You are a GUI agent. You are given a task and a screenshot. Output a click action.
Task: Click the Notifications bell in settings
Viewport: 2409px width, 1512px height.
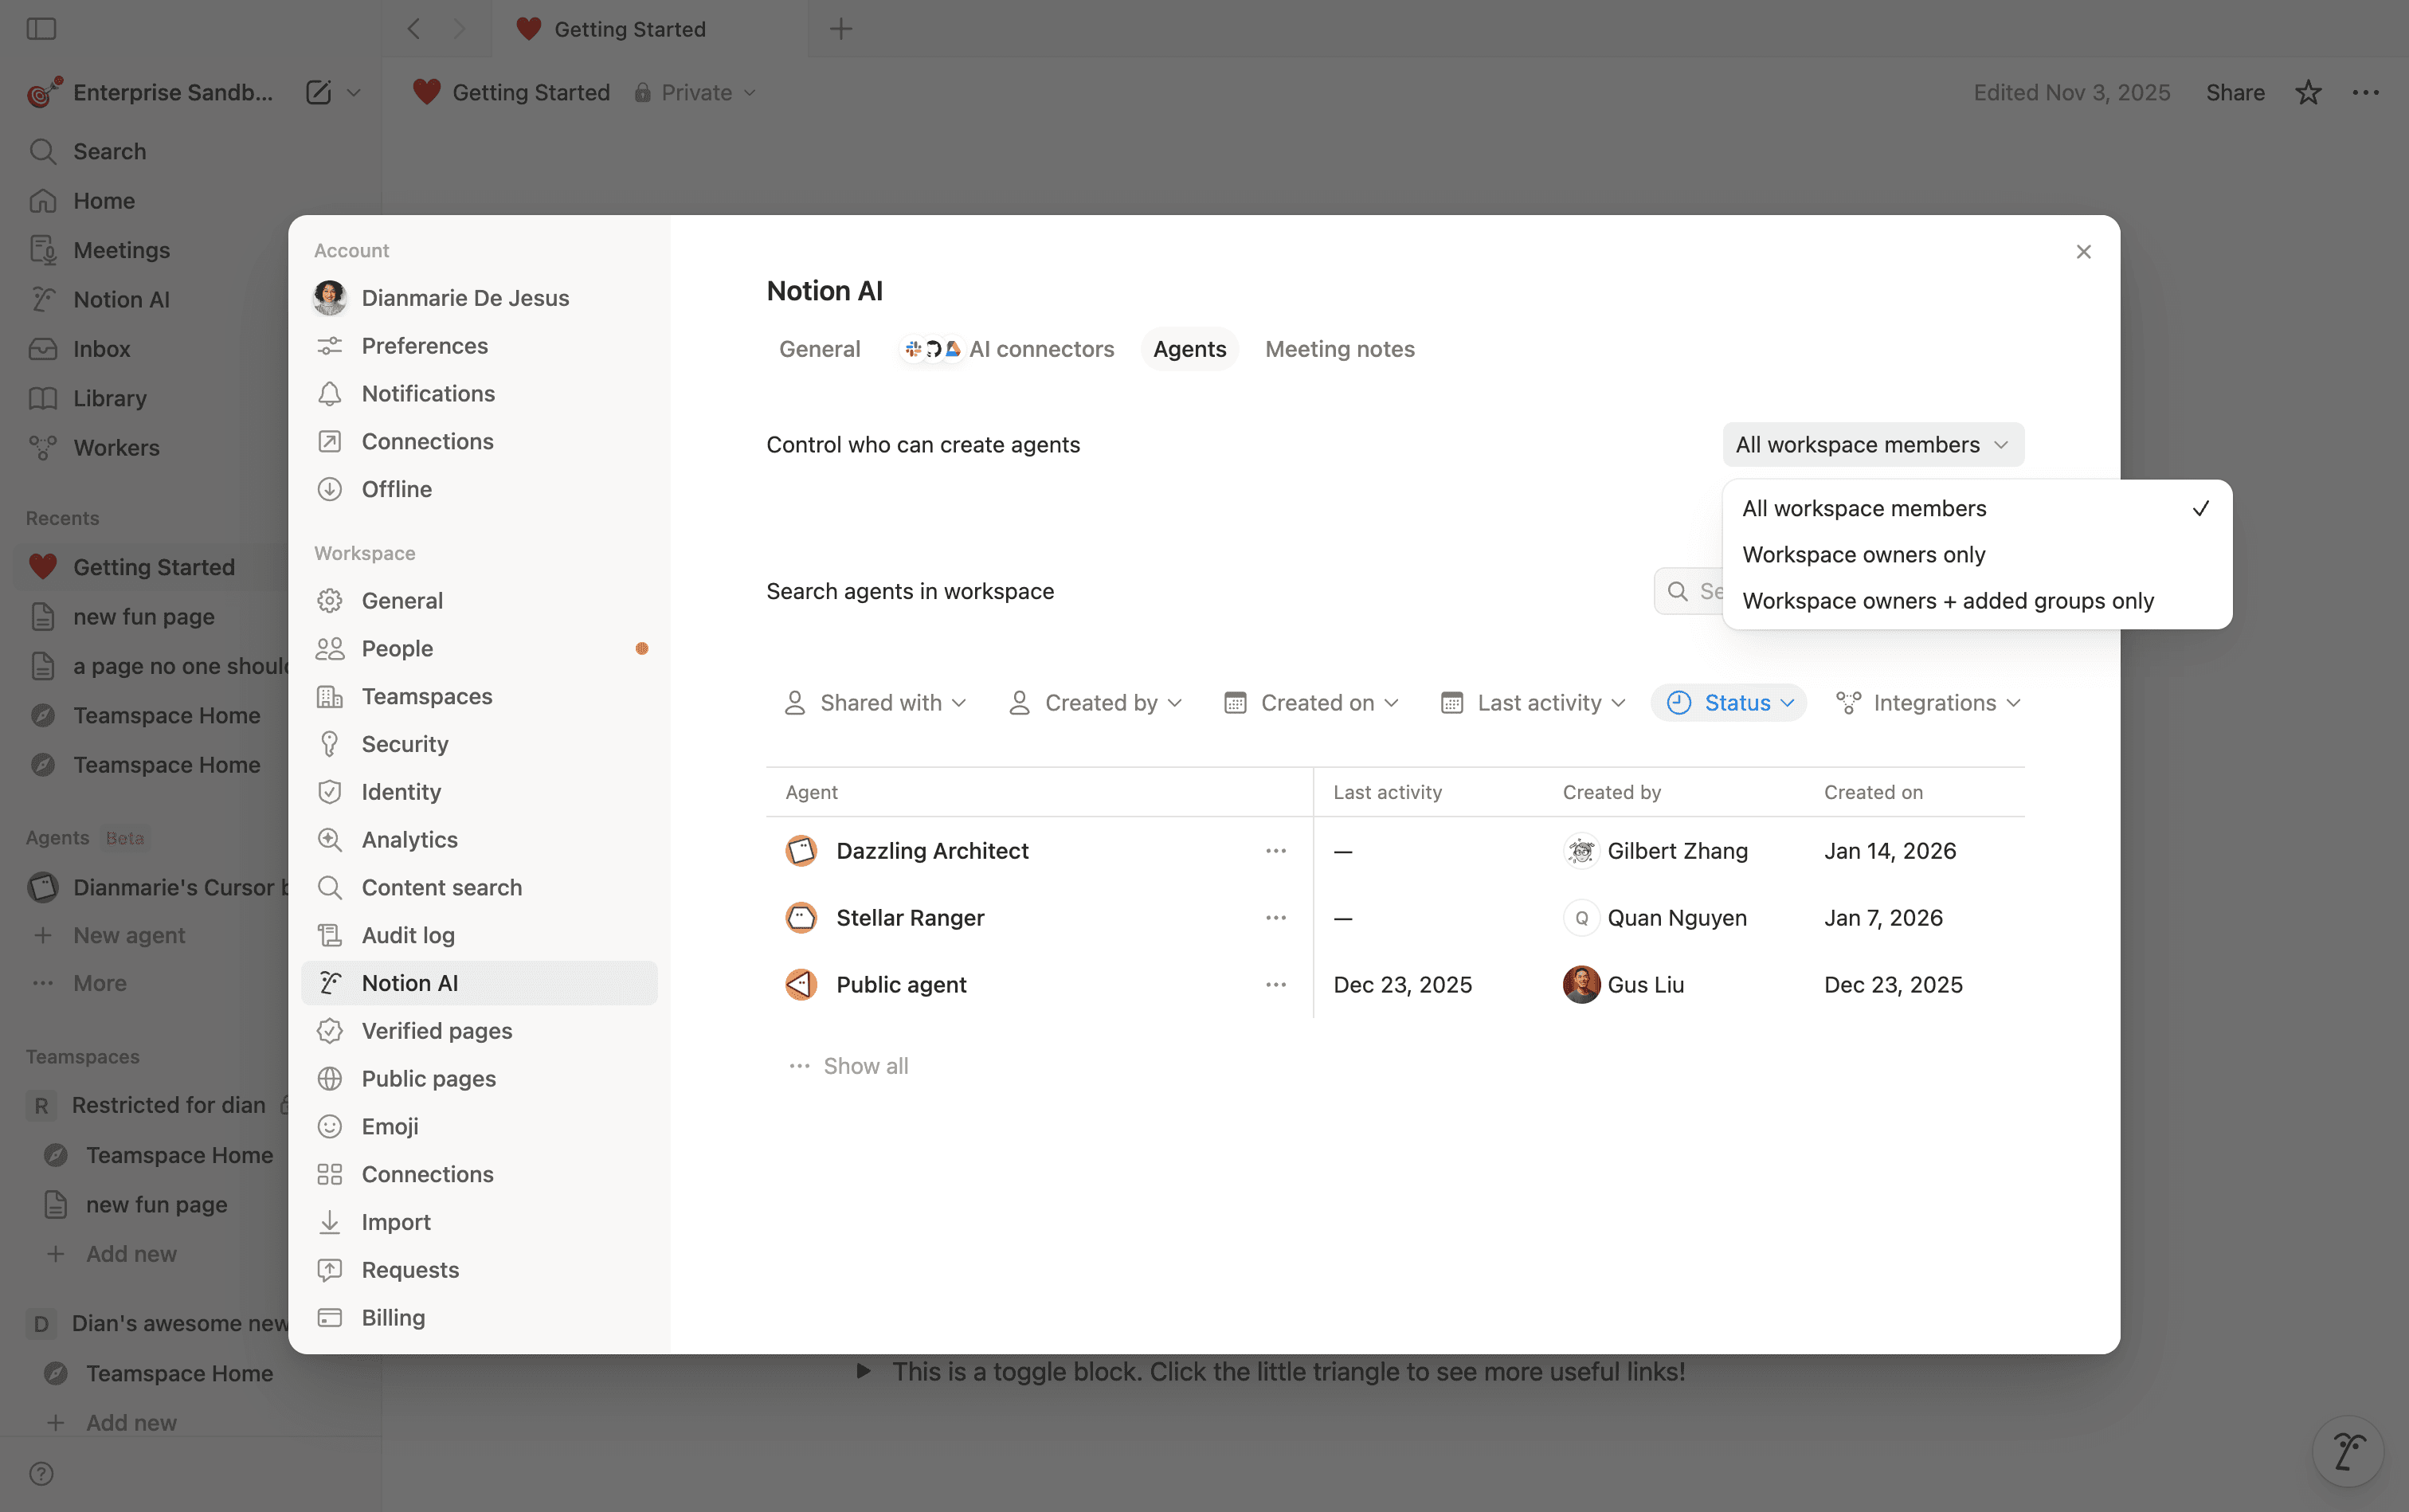[x=427, y=393]
